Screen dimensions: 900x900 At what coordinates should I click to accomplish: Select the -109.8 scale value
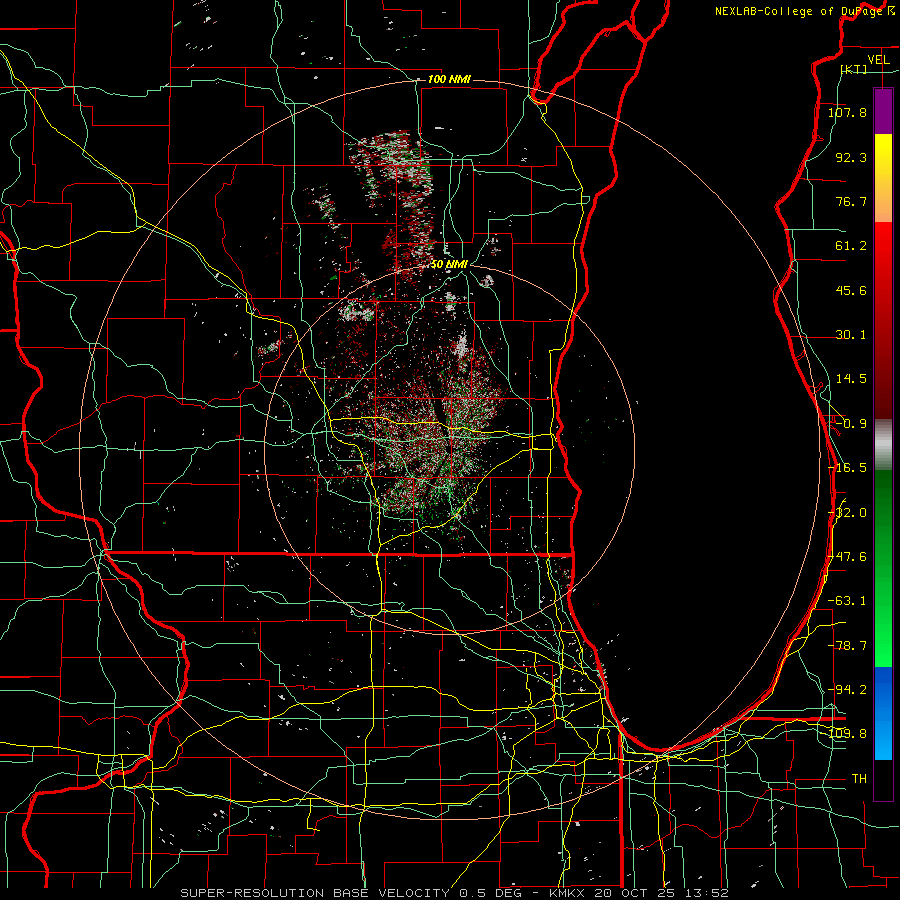click(847, 734)
